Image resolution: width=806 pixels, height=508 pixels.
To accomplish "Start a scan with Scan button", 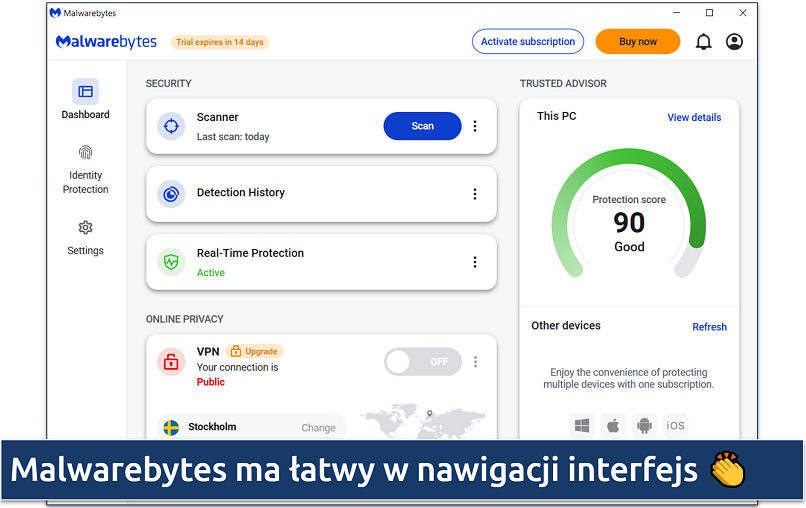I will coord(422,126).
